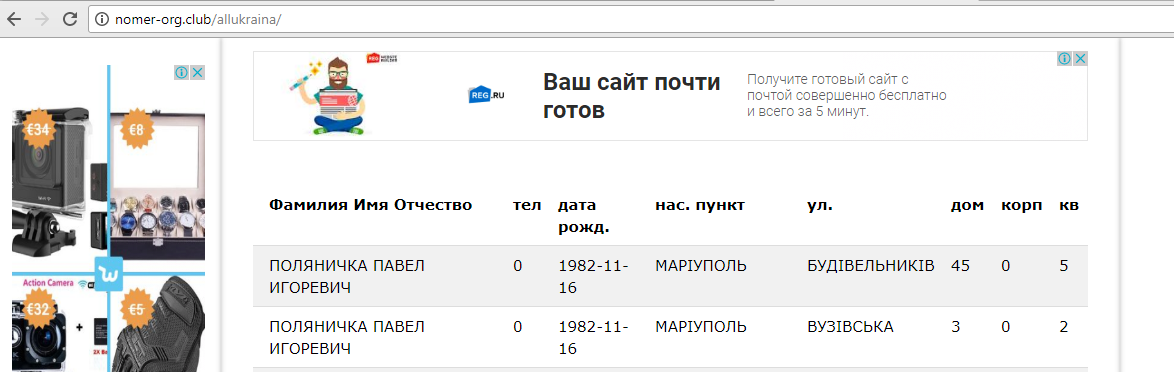
Task: Go back with the browser back arrow
Action: pos(14,19)
